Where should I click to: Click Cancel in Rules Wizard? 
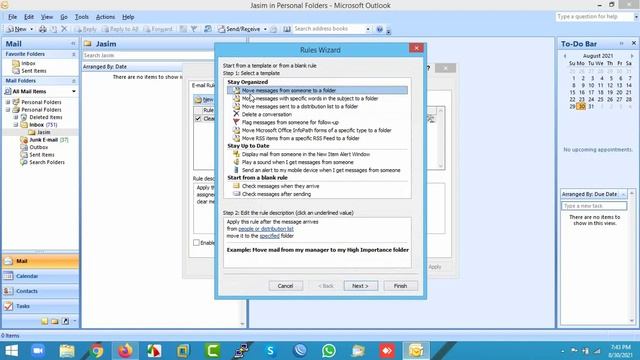pos(285,286)
